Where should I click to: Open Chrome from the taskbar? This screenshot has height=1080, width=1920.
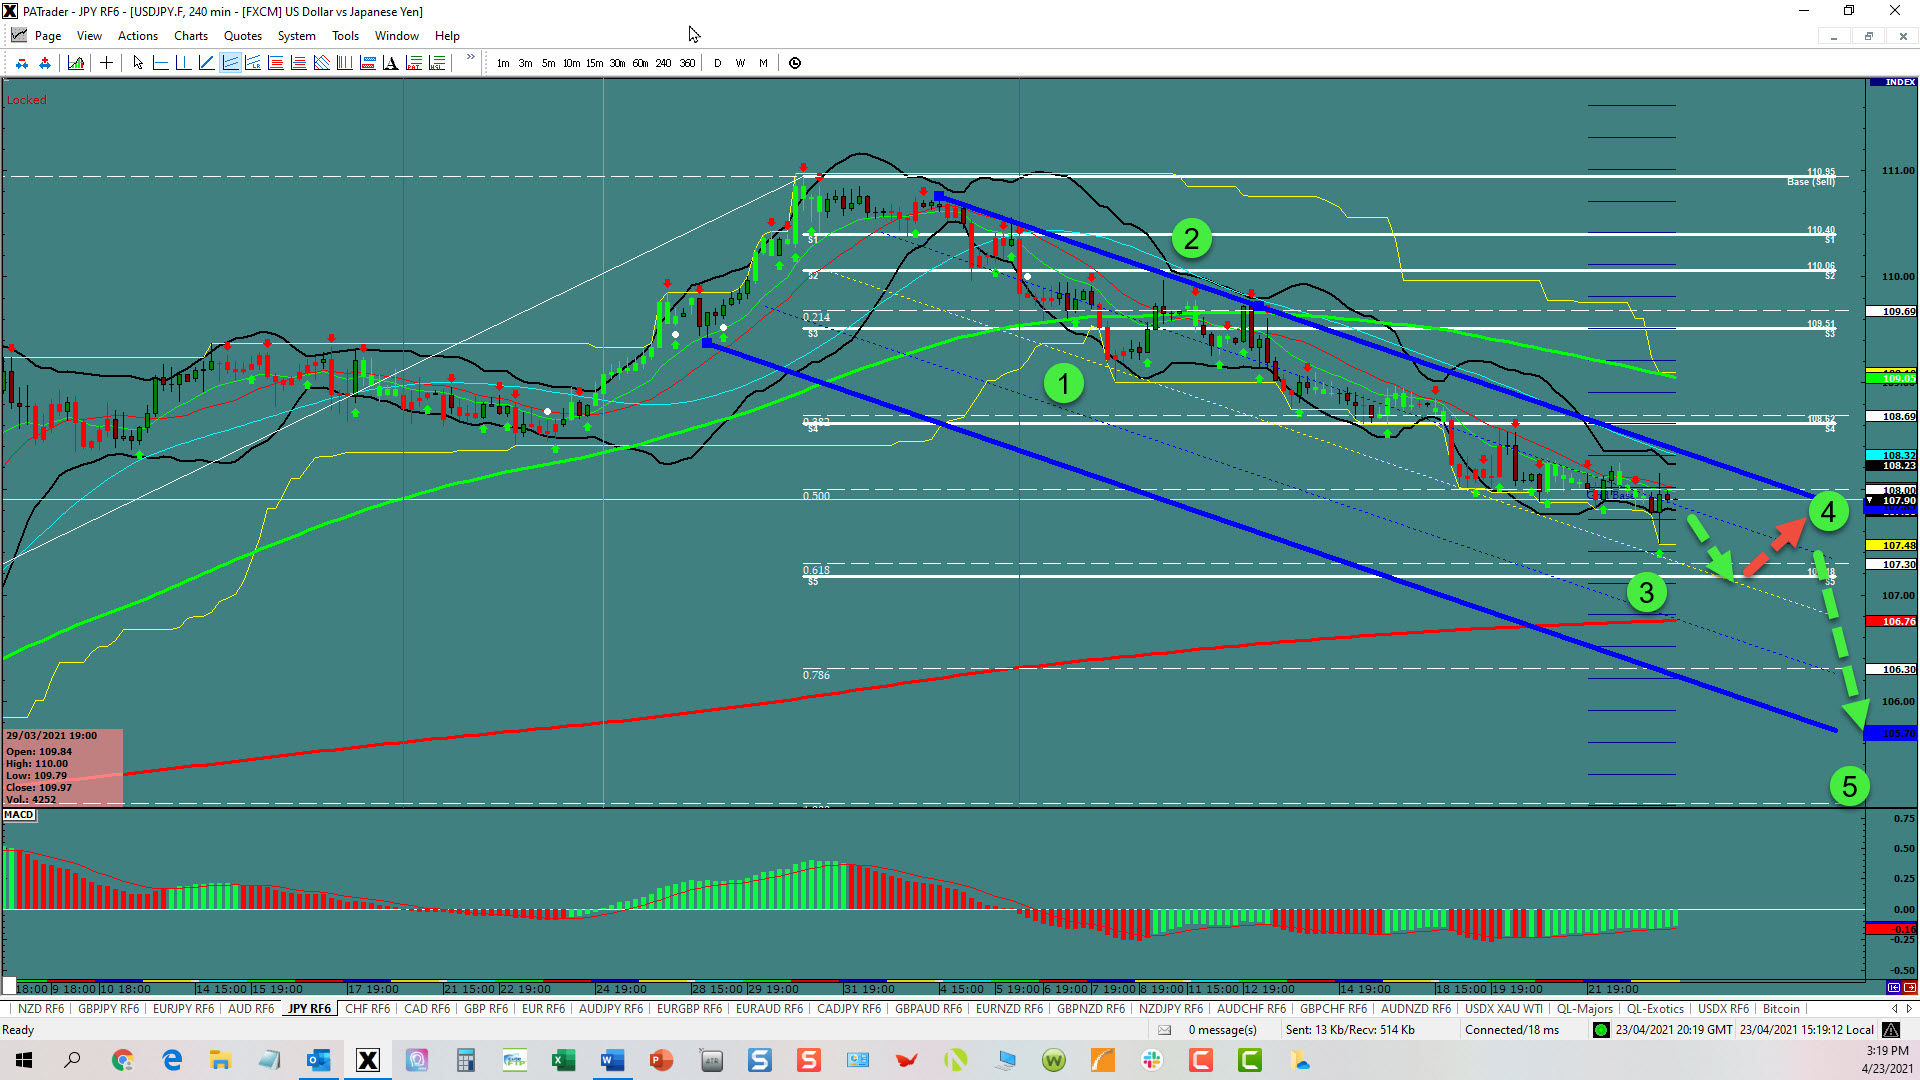click(123, 1060)
